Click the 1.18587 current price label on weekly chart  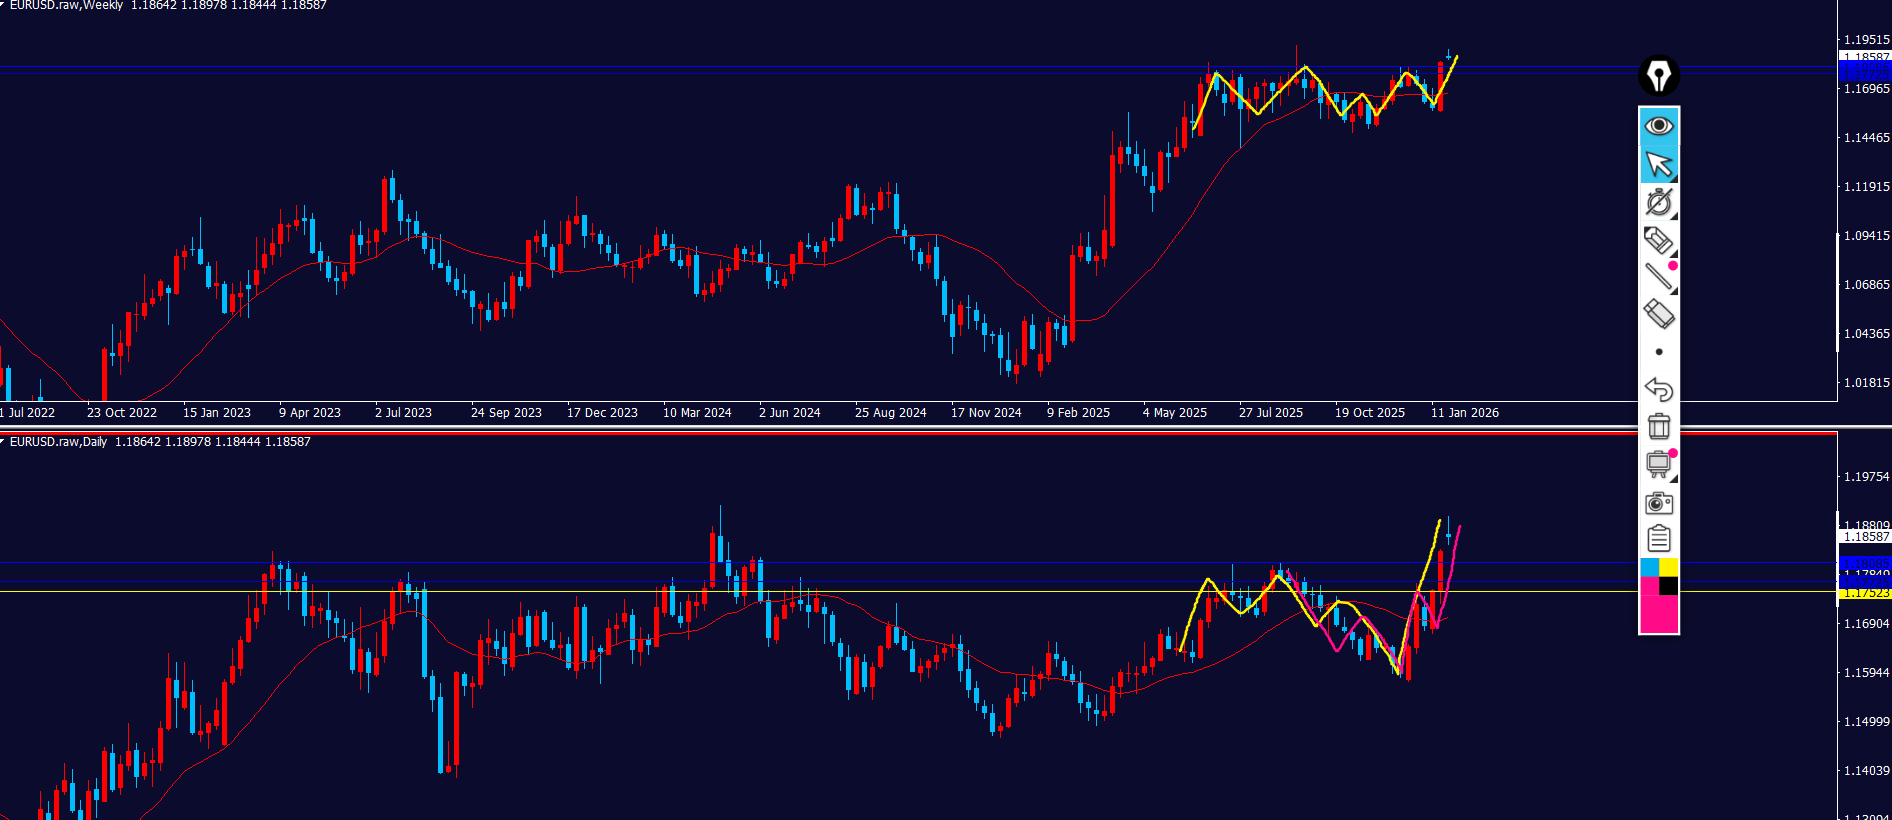[x=1865, y=57]
